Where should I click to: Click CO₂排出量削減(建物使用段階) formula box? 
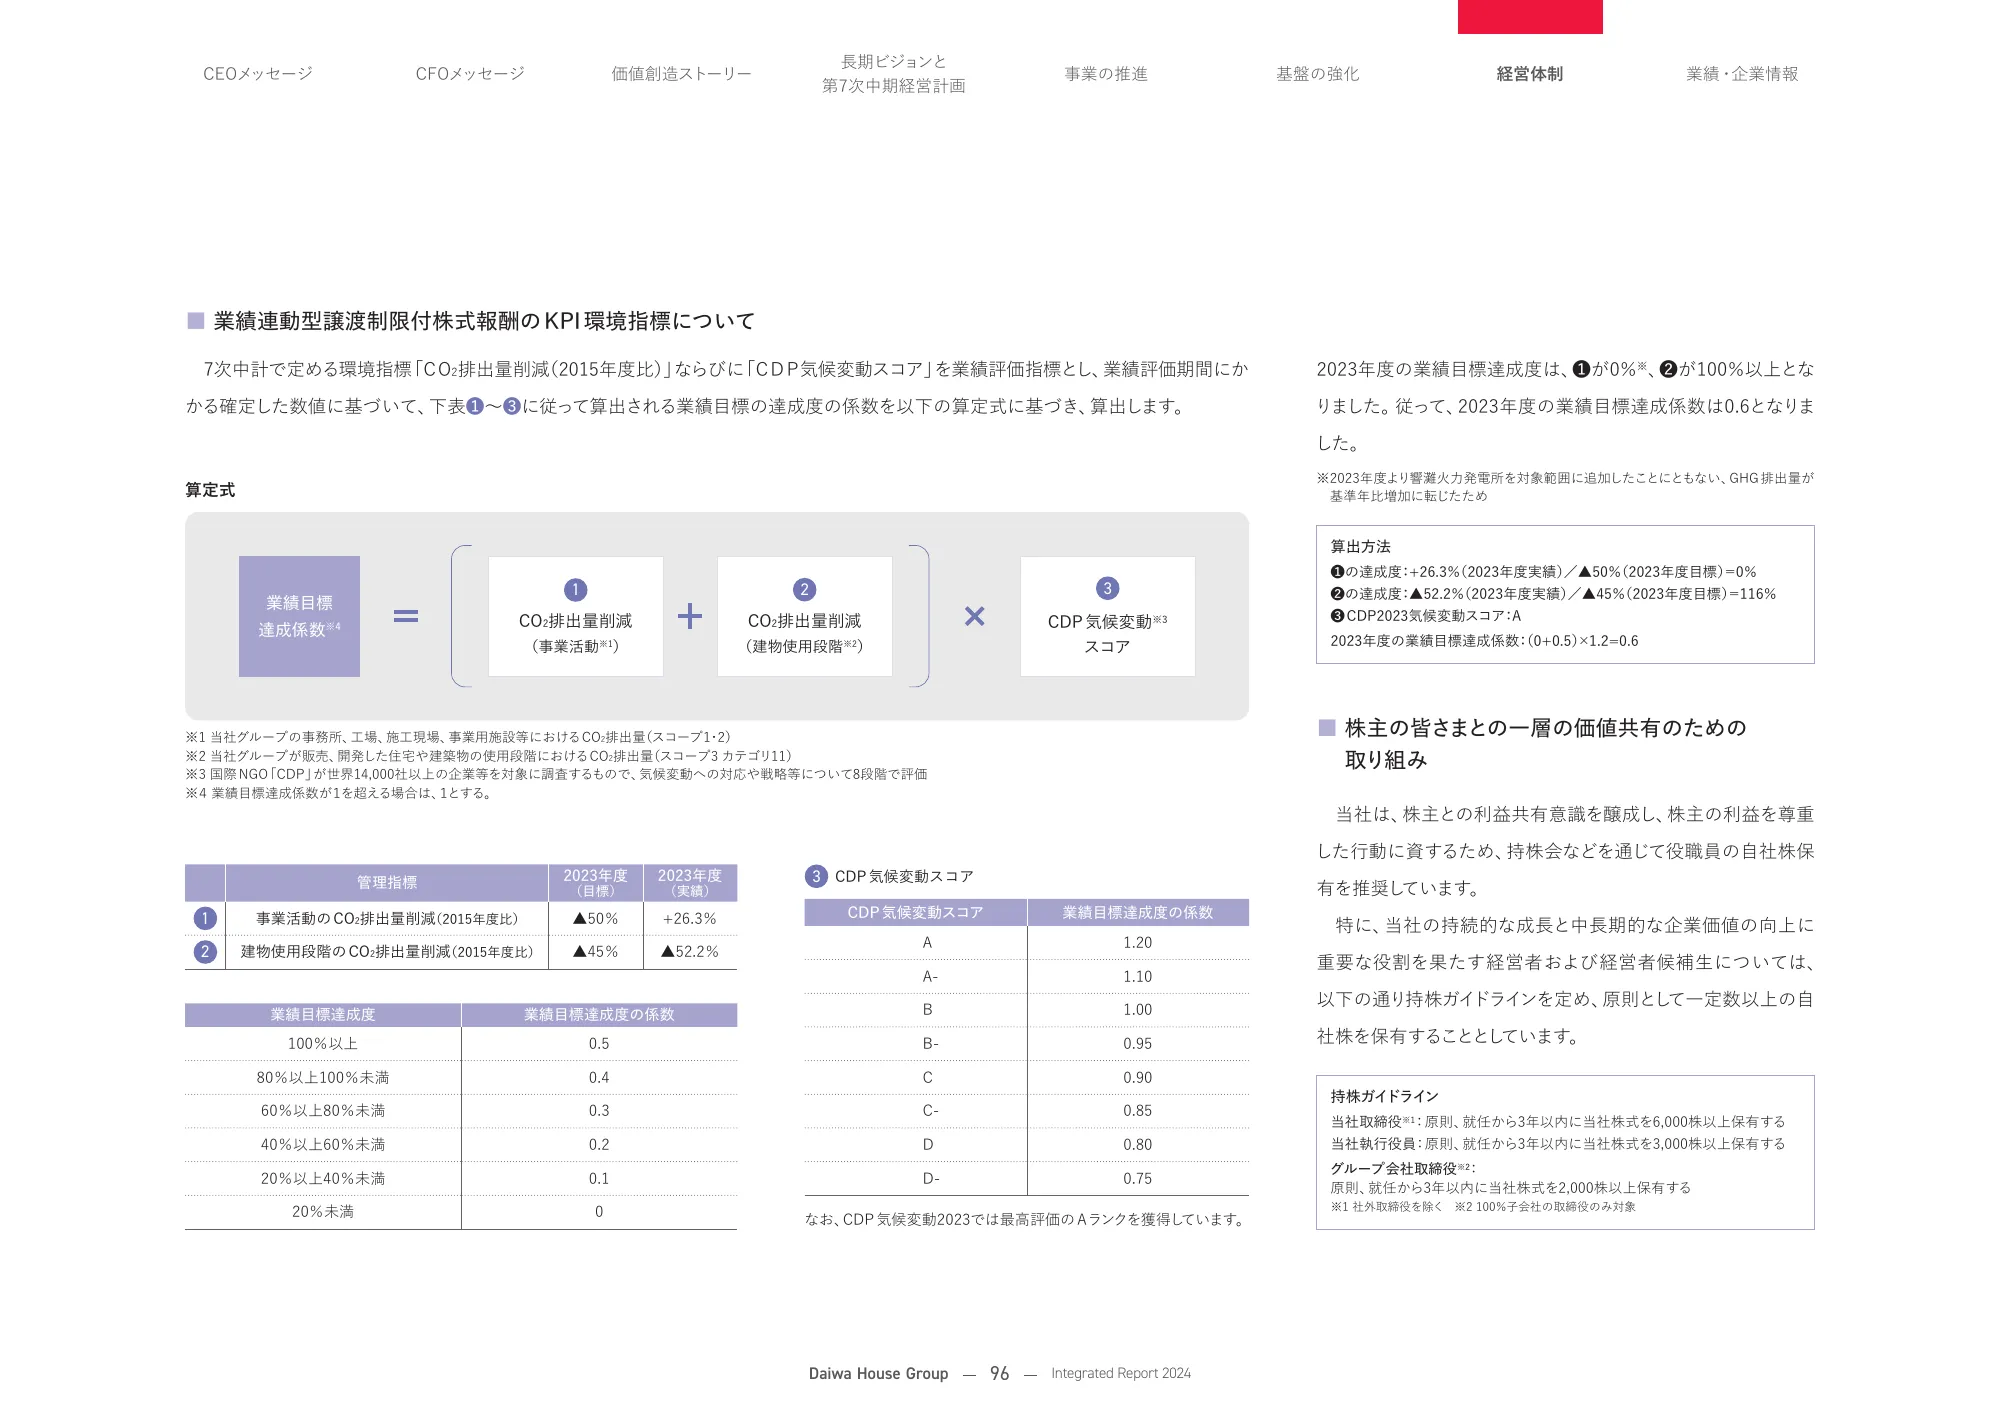(804, 616)
